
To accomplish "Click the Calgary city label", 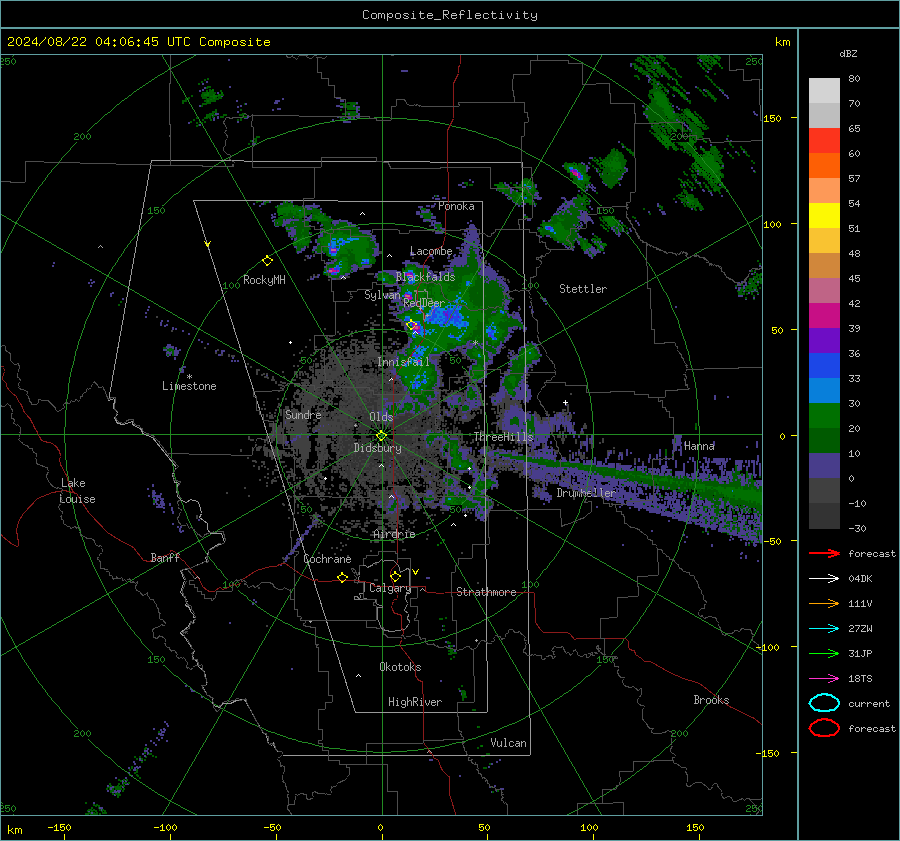I will pyautogui.click(x=390, y=588).
